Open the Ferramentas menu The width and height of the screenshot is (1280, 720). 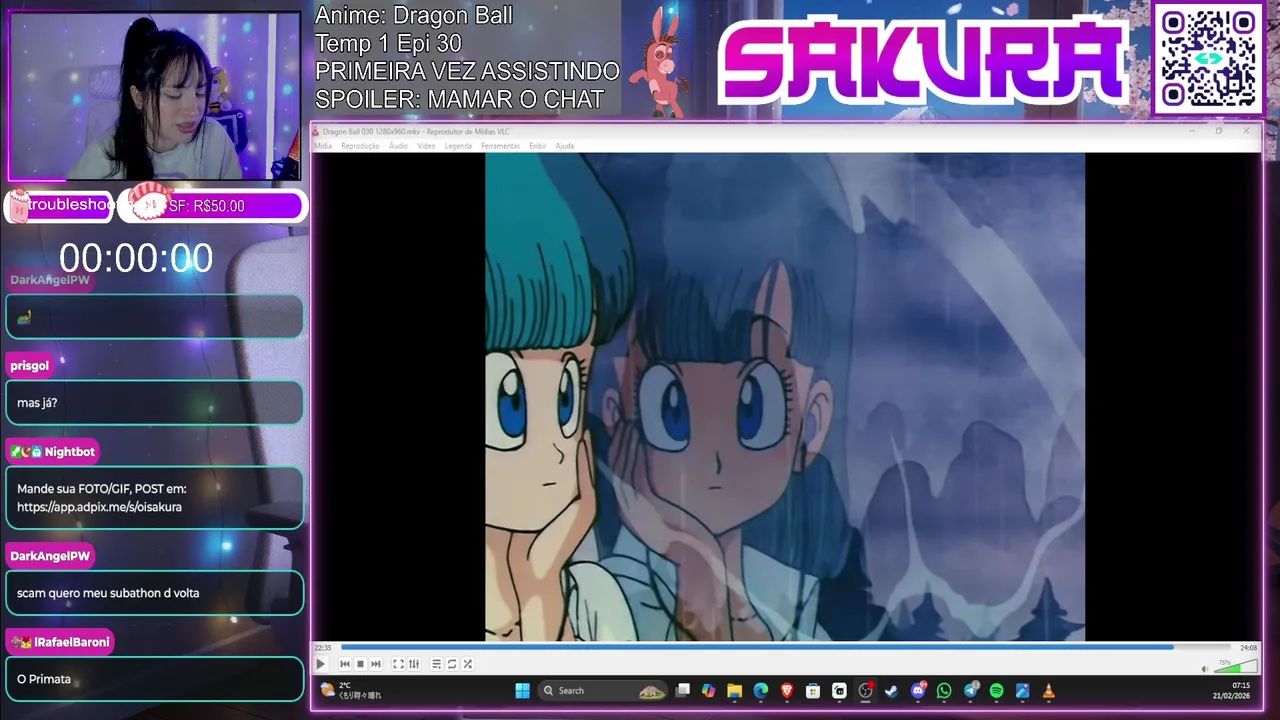click(x=500, y=146)
